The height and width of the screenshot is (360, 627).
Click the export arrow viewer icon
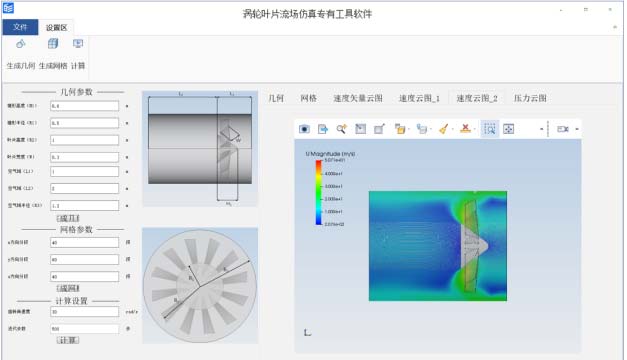click(x=323, y=129)
